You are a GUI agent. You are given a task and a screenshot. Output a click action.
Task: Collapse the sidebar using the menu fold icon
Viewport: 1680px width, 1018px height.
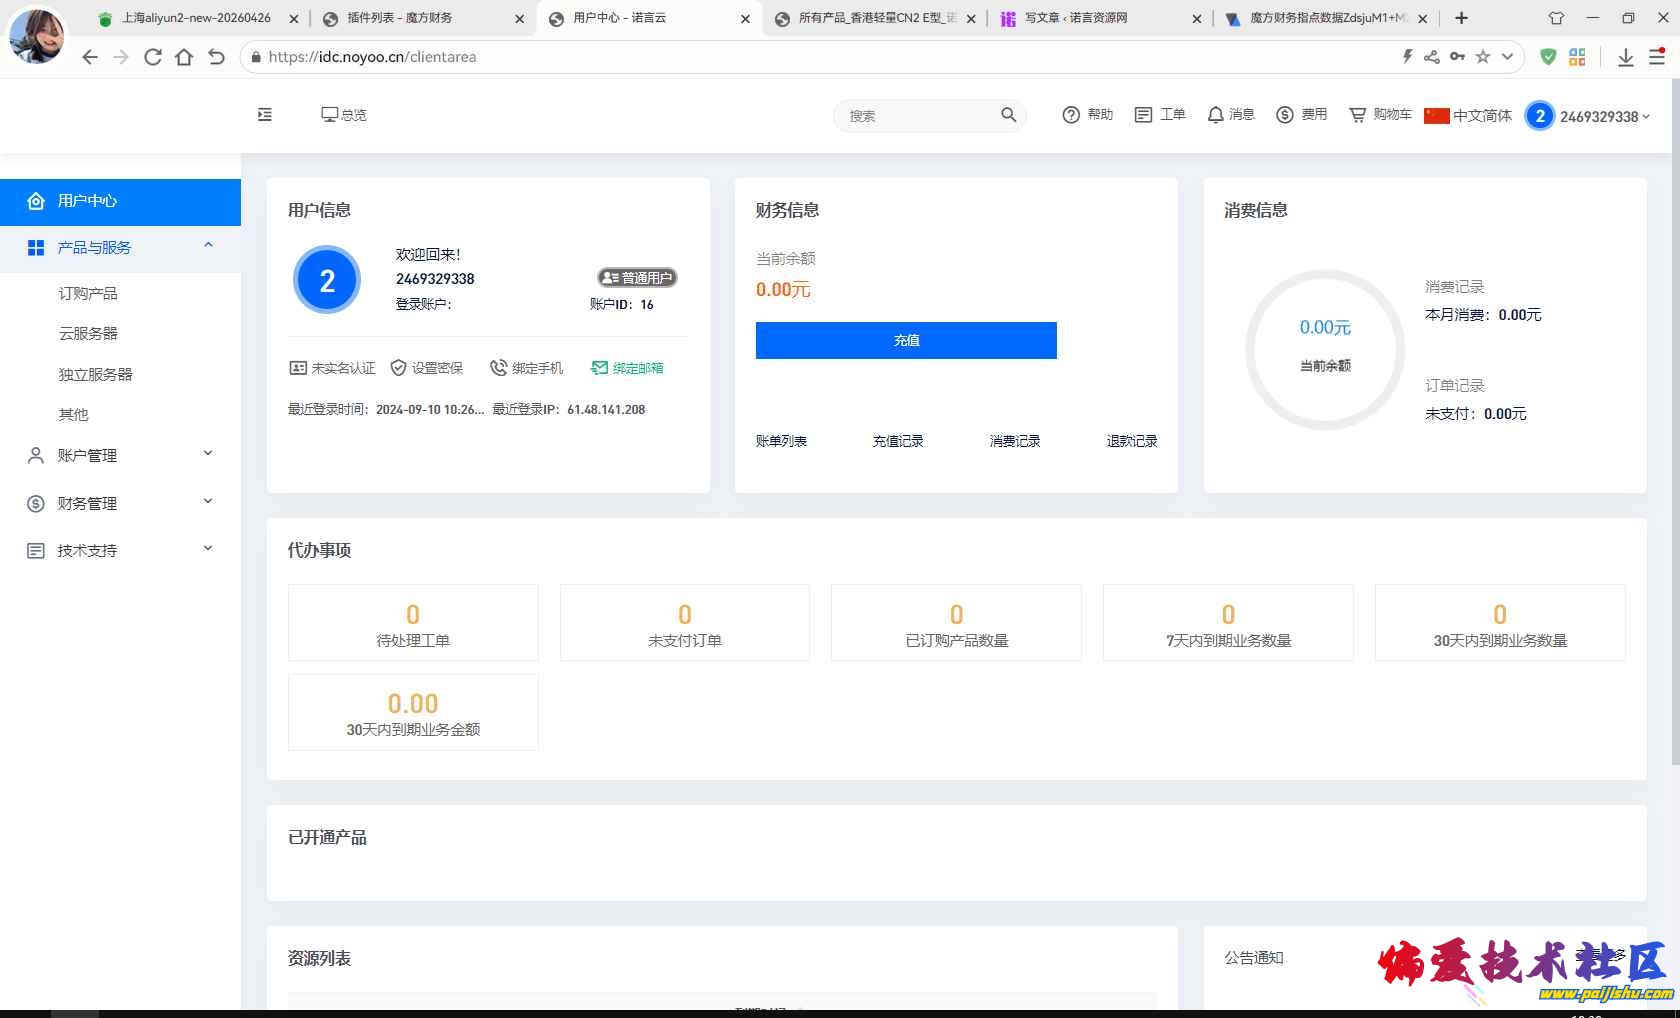tap(265, 115)
